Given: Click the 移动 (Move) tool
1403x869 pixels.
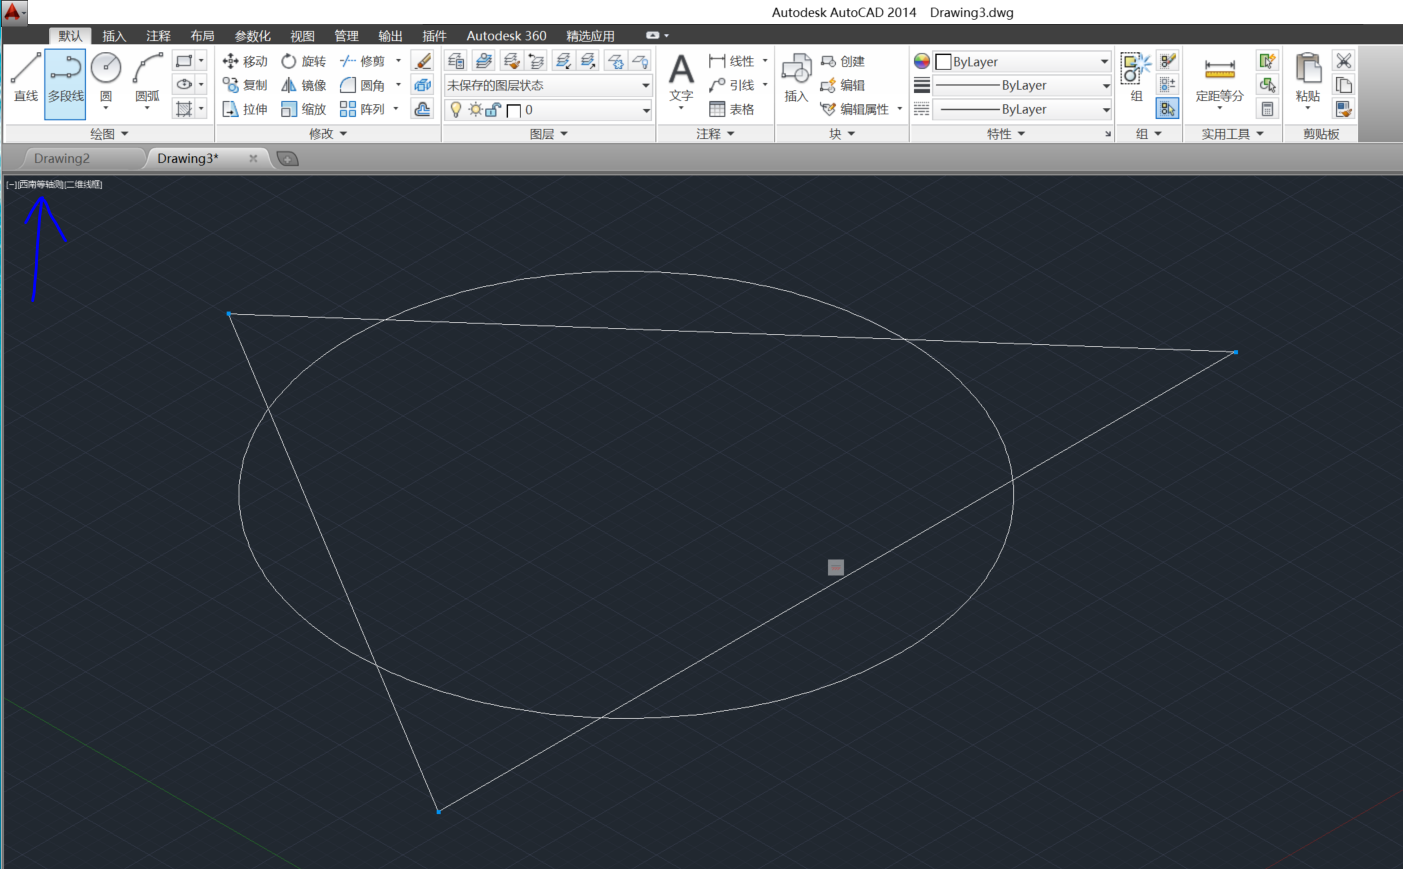Looking at the screenshot, I should [245, 61].
